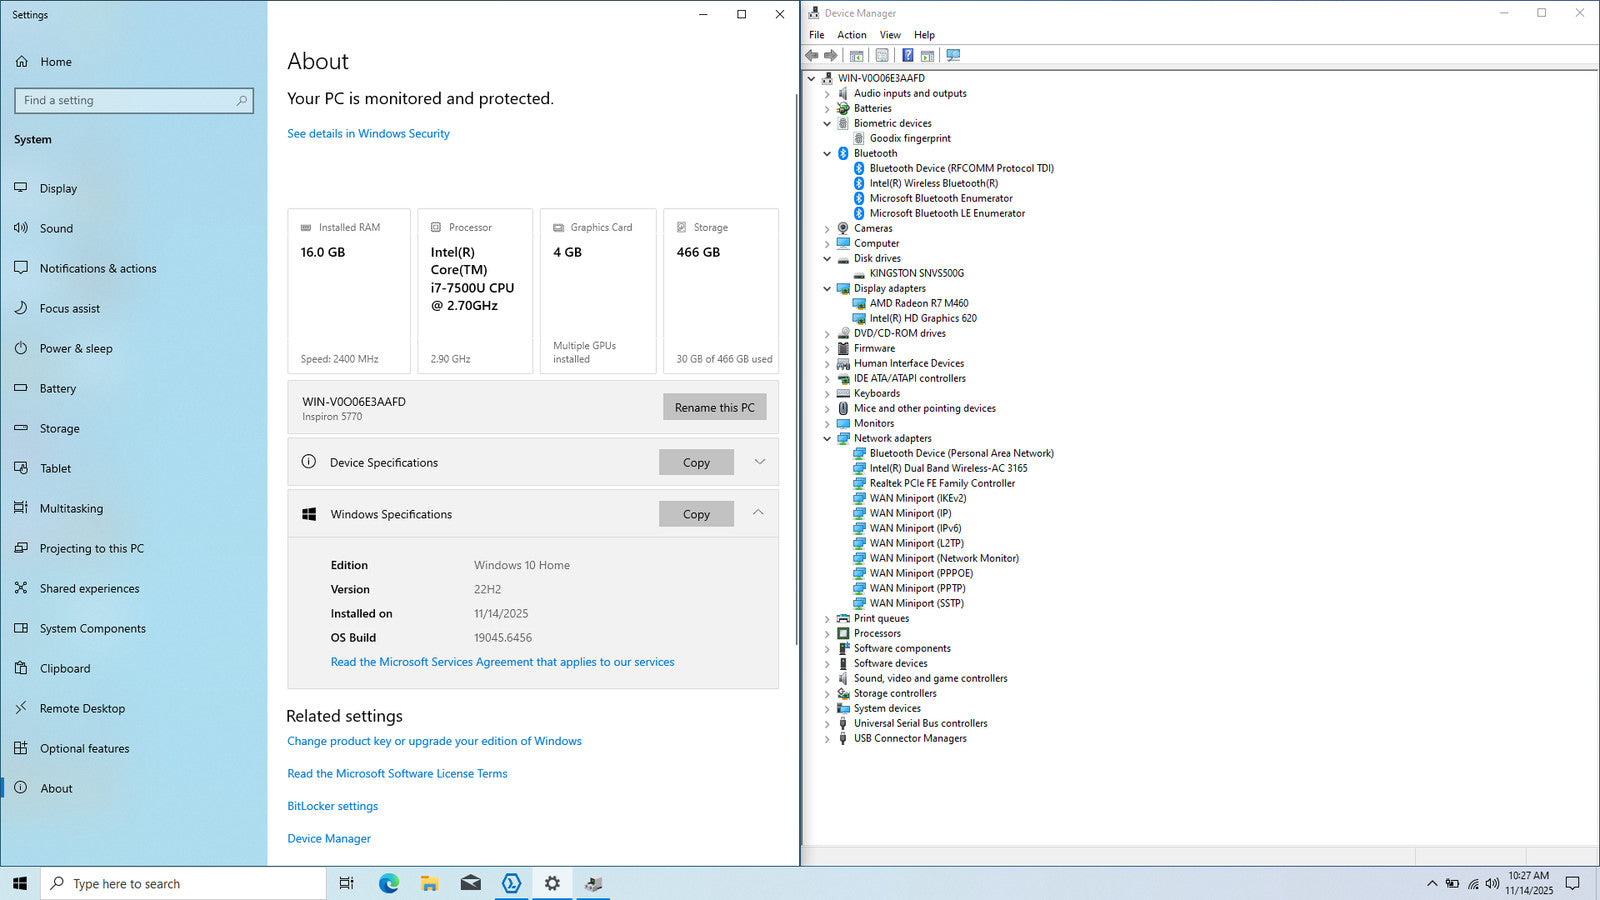Open the View menu in Device Manager

[x=889, y=35]
